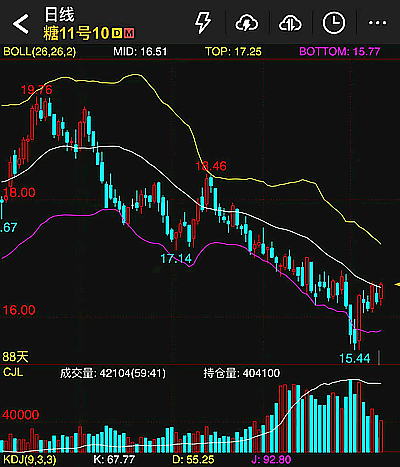This screenshot has width=400, height=467.
Task: Click the yellow D badge next to contract name
Action: pyautogui.click(x=117, y=33)
